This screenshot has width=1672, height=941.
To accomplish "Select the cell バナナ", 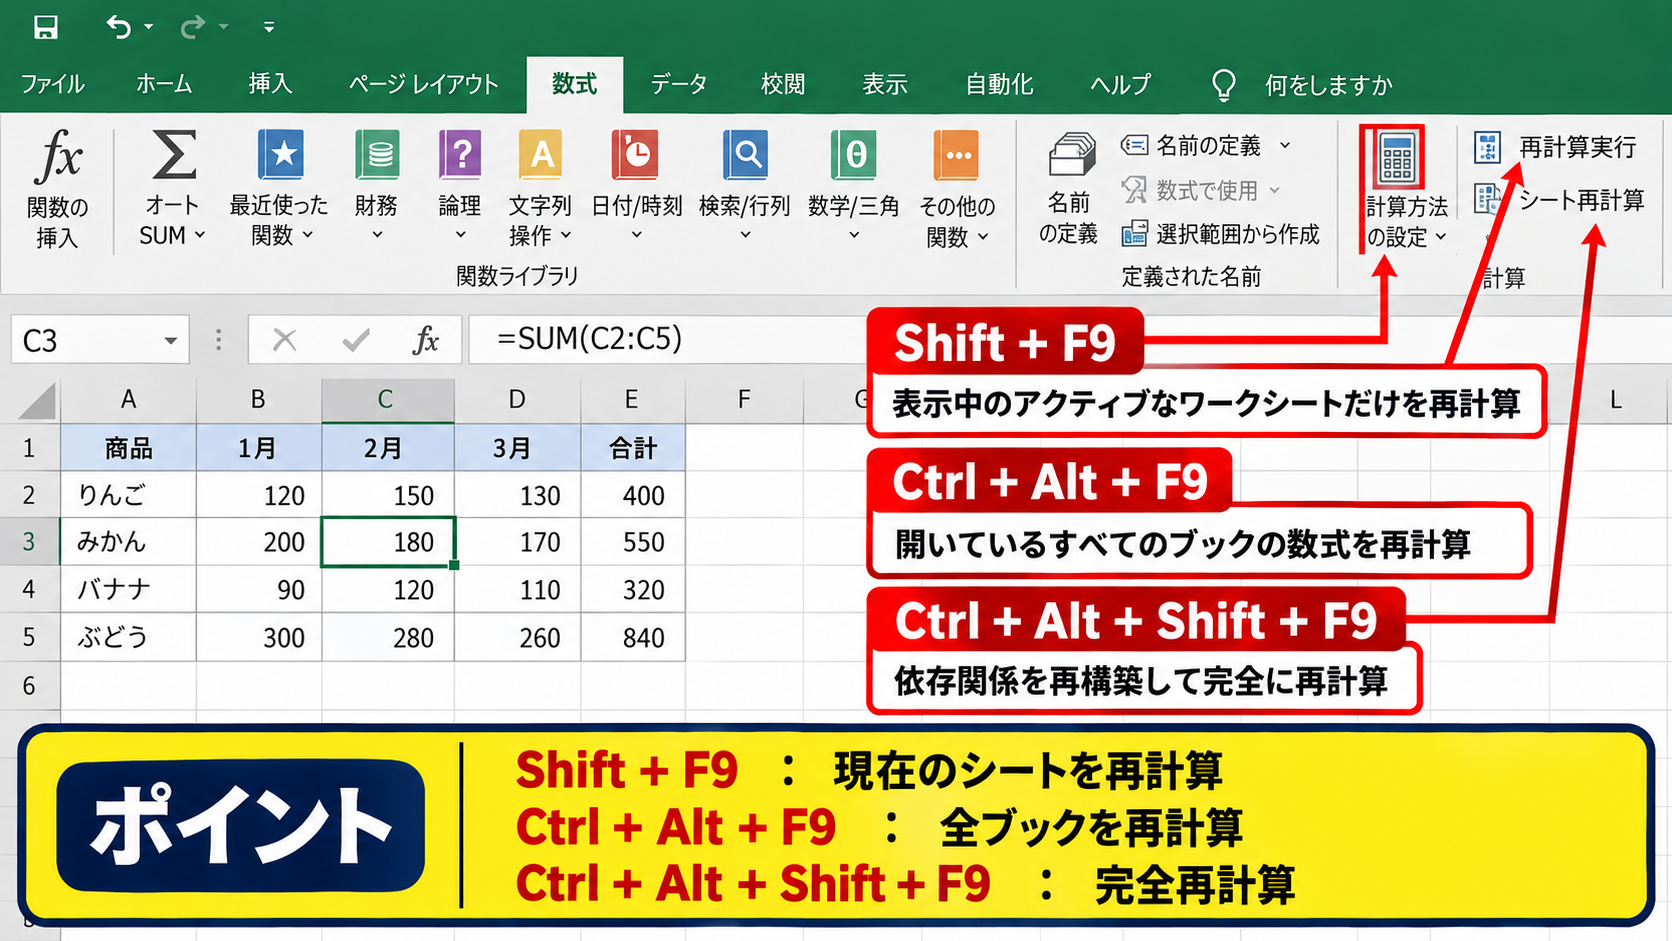I will pyautogui.click(x=128, y=589).
